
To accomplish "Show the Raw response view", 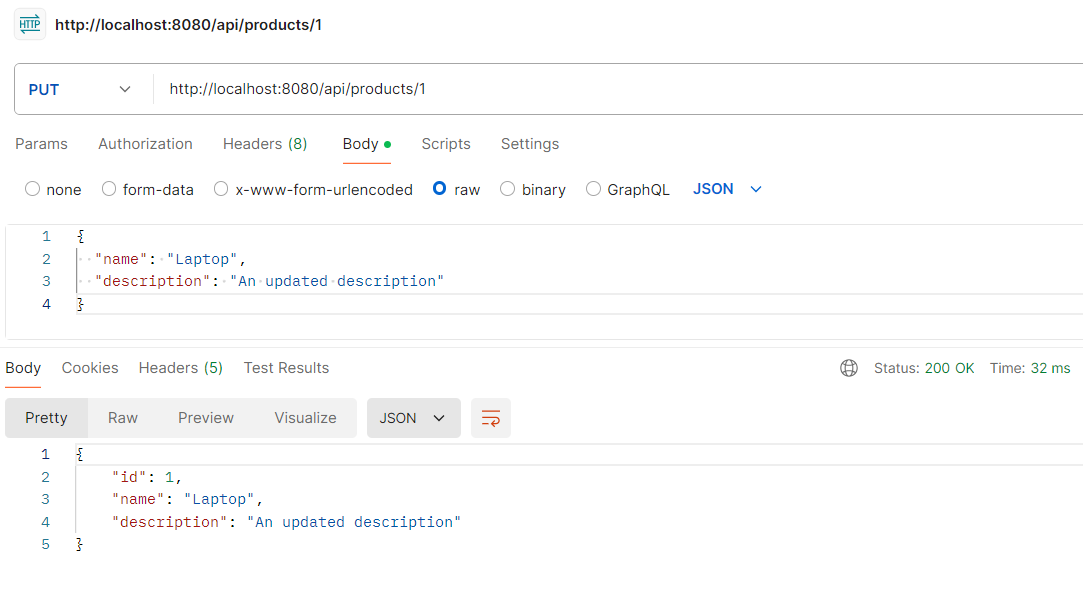I will pos(123,418).
